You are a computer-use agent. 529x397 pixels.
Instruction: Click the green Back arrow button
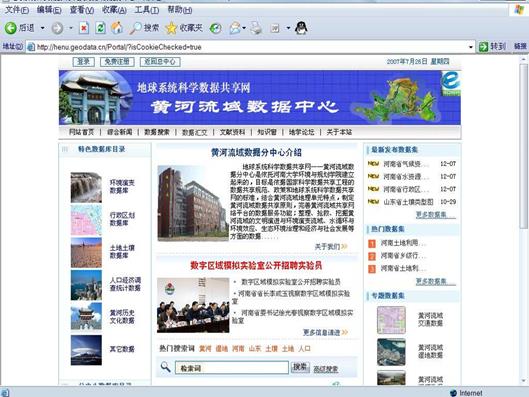(10, 28)
